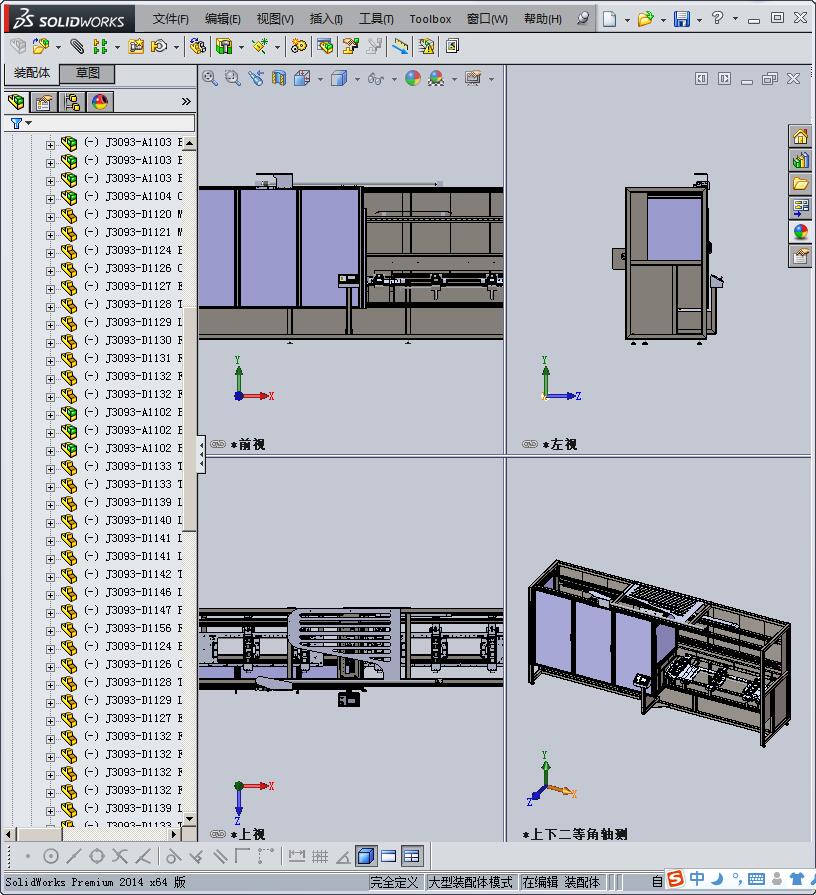Screen dimensions: 816x895
Task: Expand the J3093-D1140 tree node
Action: pos(50,523)
